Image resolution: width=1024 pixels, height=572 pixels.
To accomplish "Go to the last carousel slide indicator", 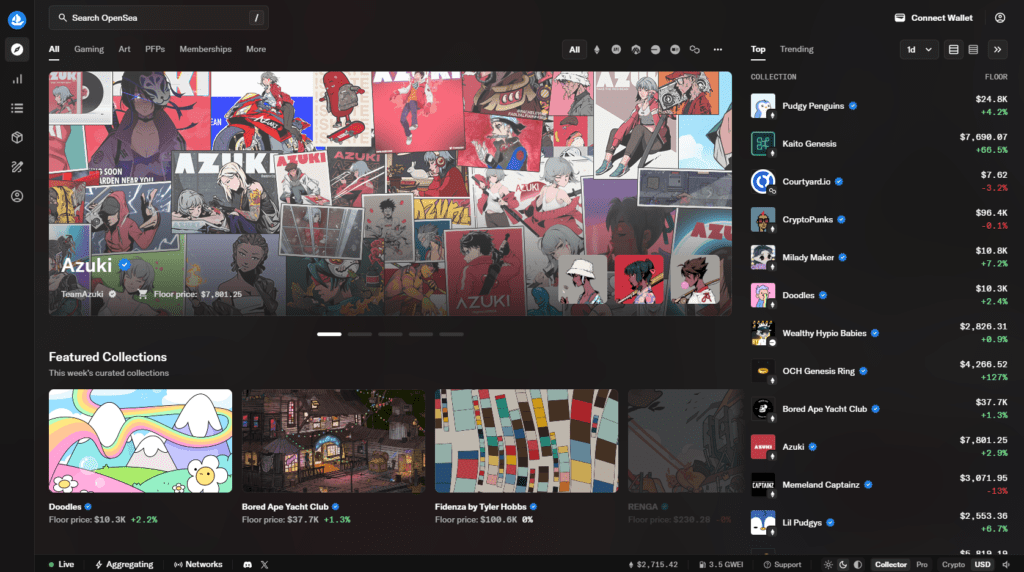I will [451, 334].
